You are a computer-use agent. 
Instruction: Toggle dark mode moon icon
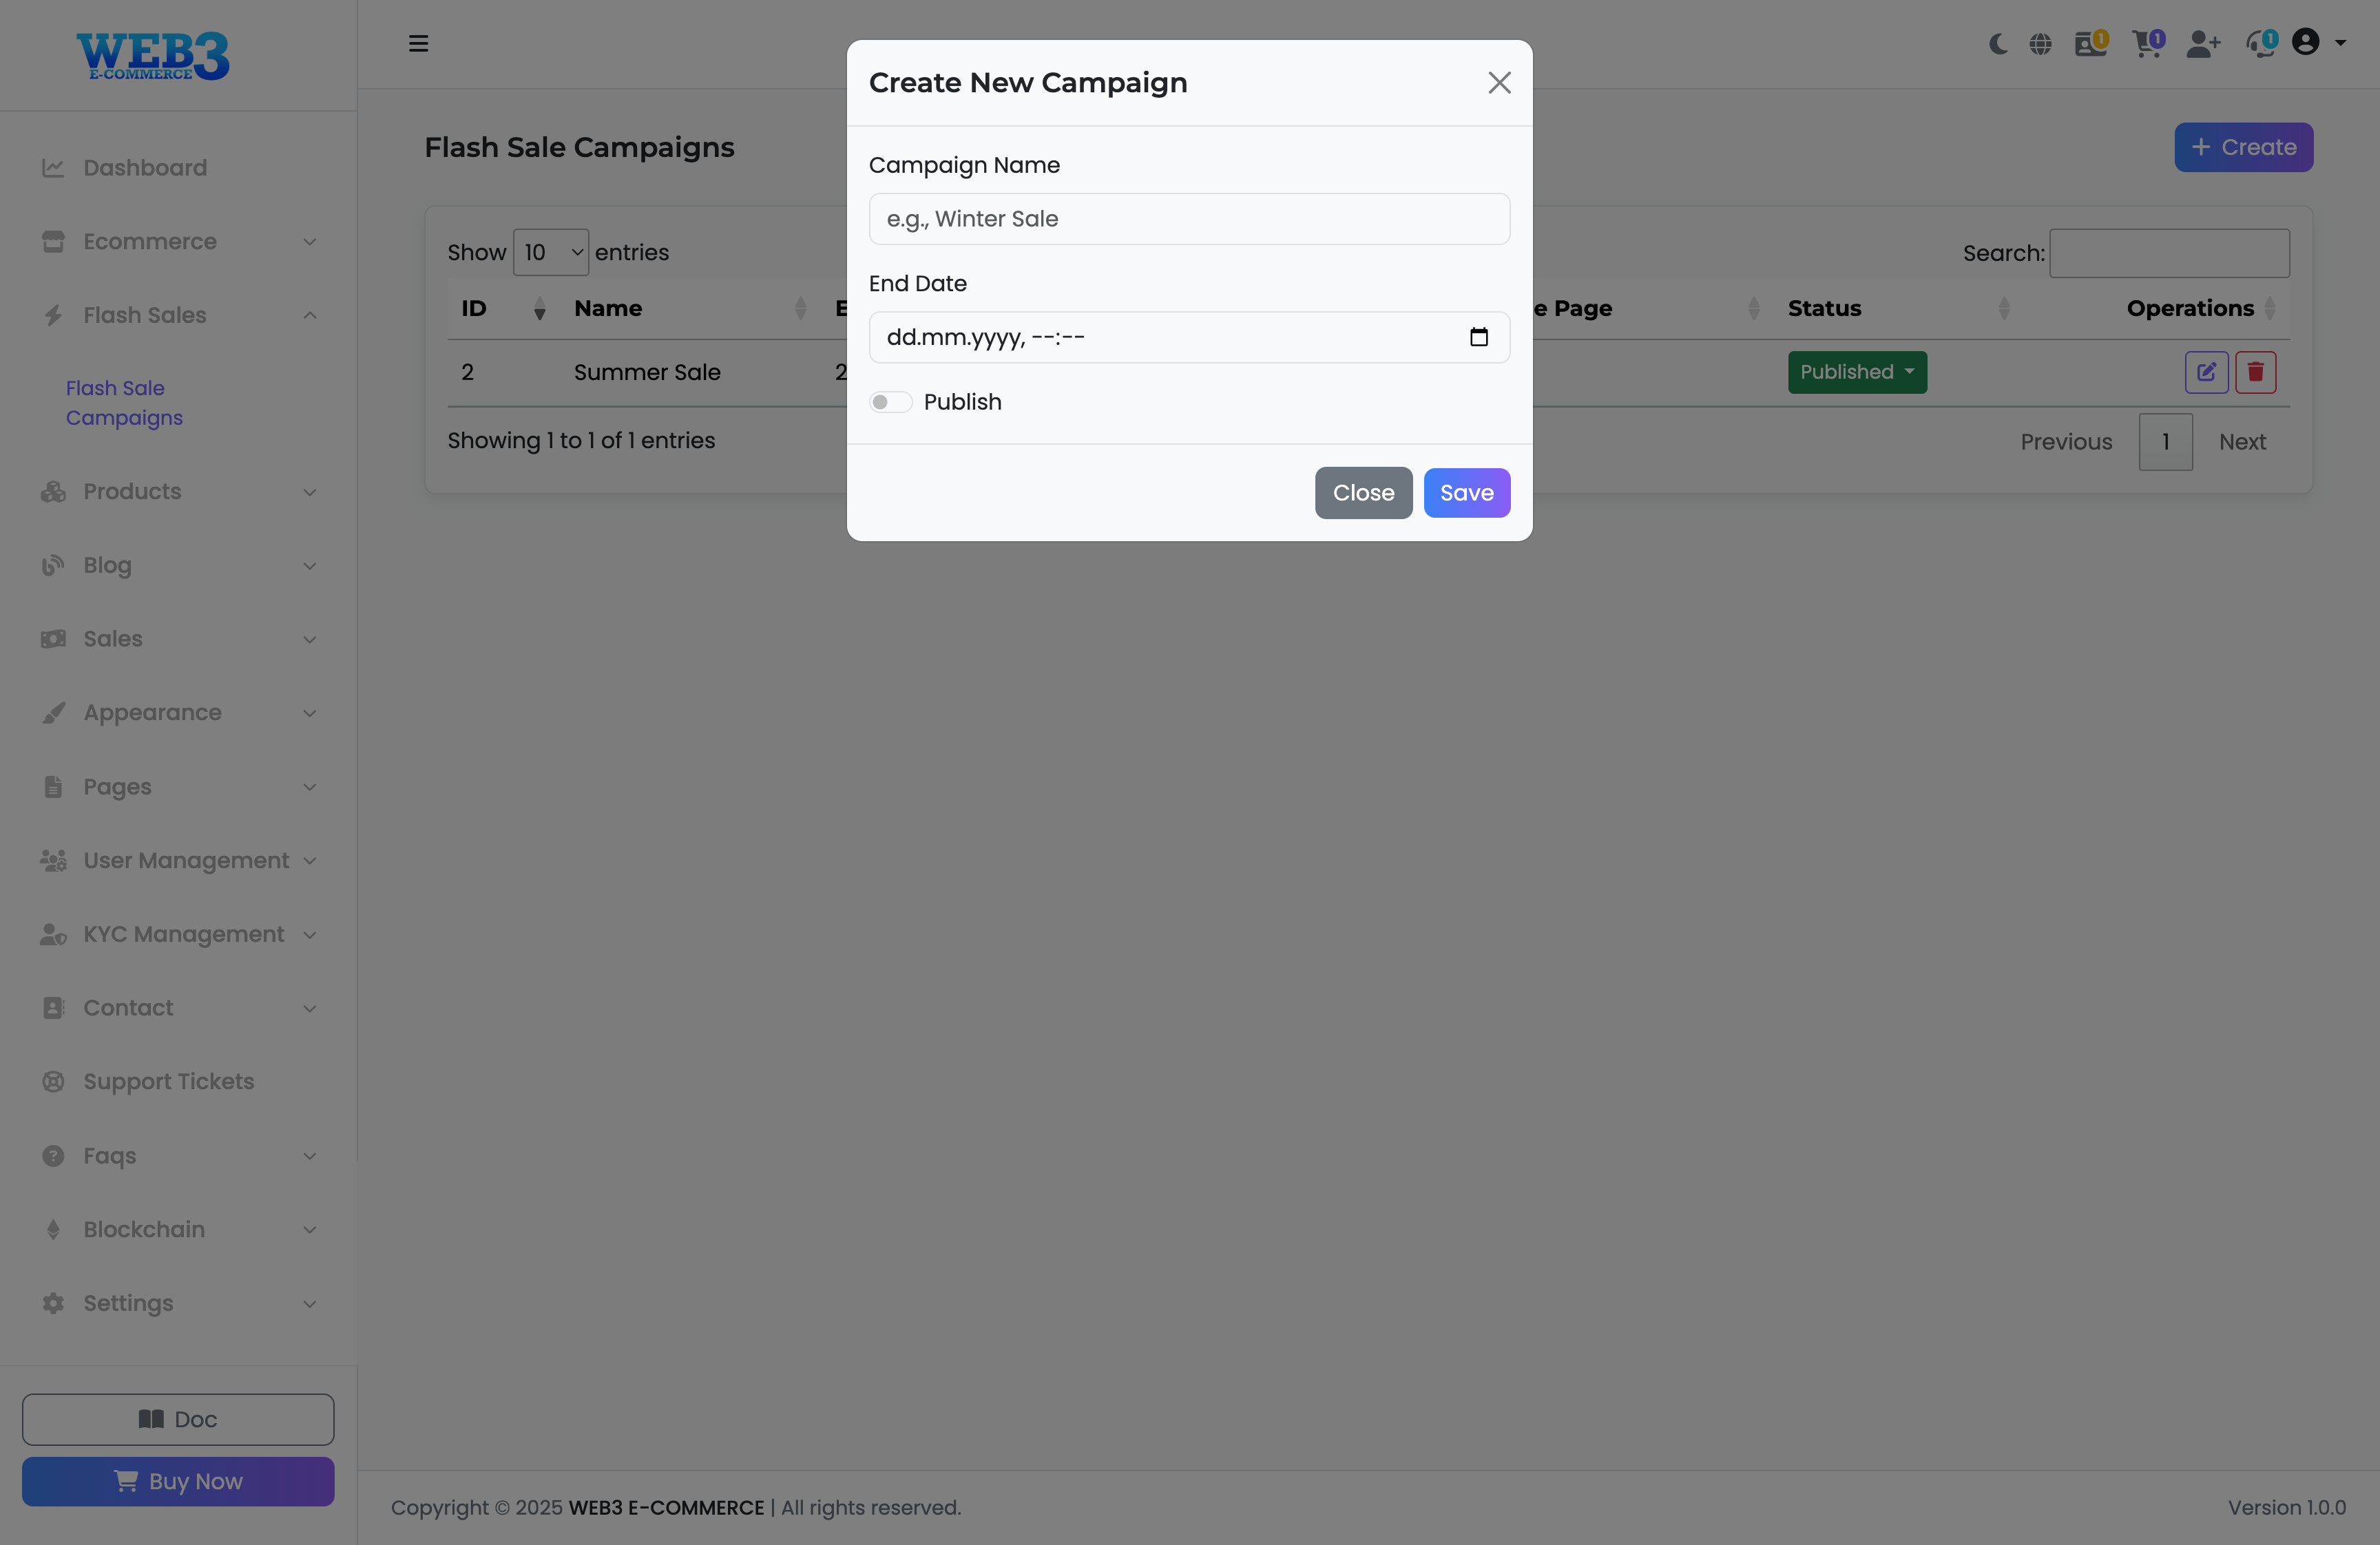coord(1998,44)
